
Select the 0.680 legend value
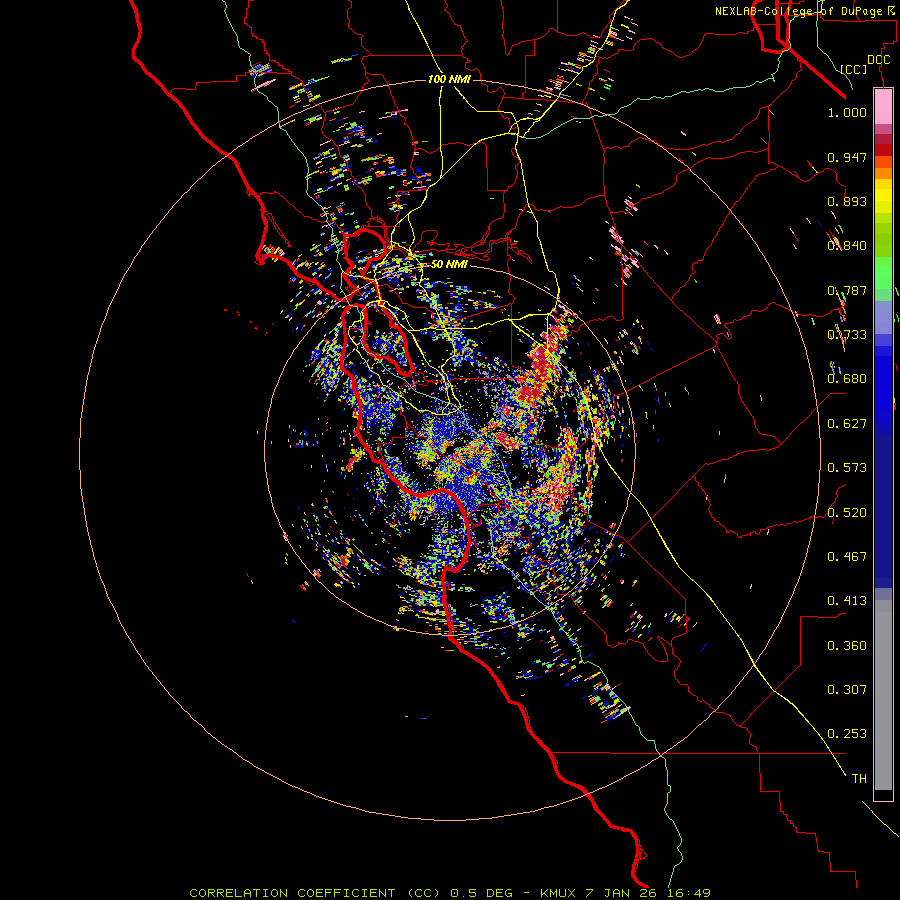(847, 379)
